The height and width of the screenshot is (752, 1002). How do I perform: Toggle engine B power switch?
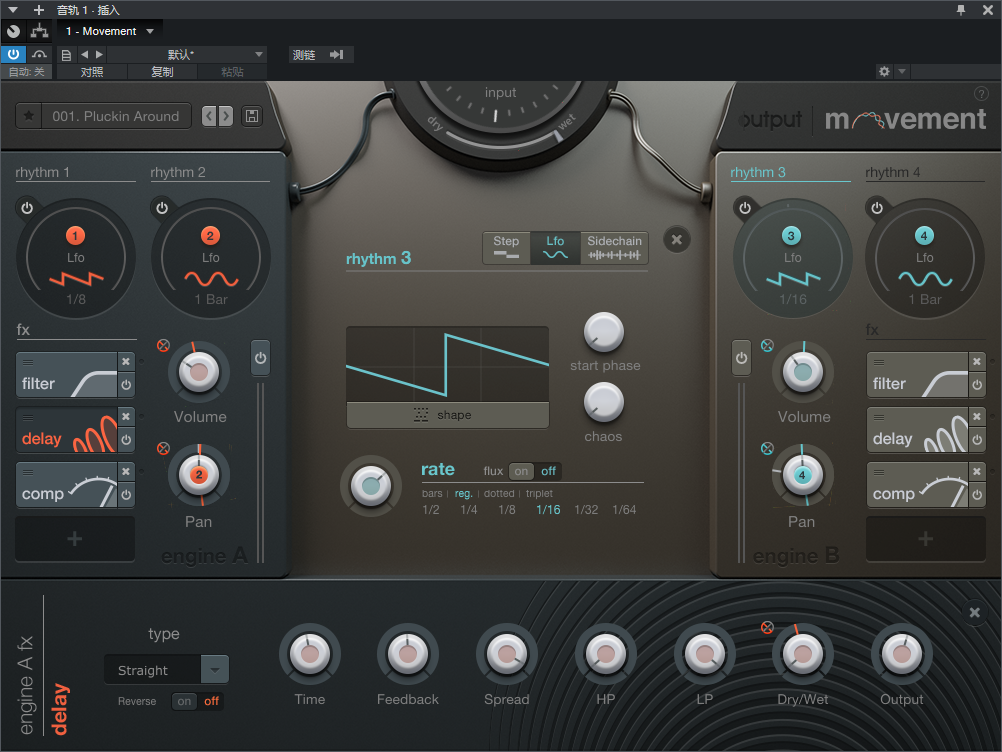coord(741,358)
